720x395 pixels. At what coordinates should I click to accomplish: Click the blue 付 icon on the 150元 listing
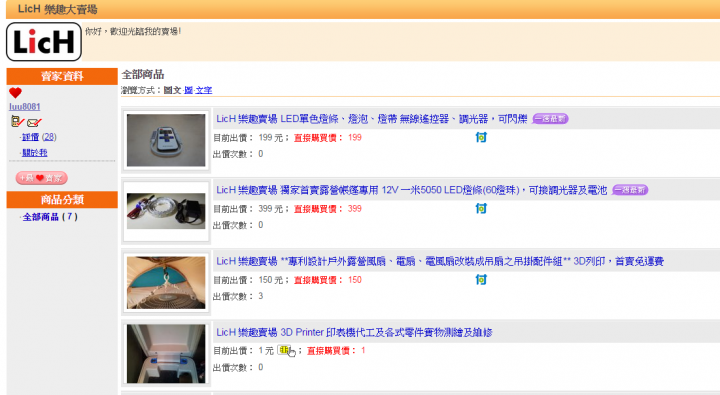(x=481, y=280)
